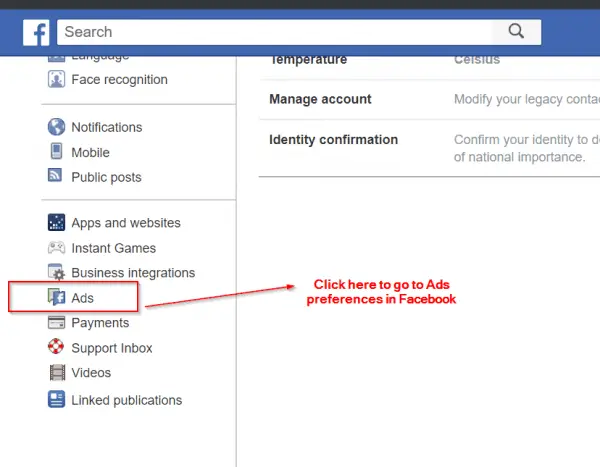Click the Linked publications icon
The height and width of the screenshot is (467, 600).
pos(56,400)
